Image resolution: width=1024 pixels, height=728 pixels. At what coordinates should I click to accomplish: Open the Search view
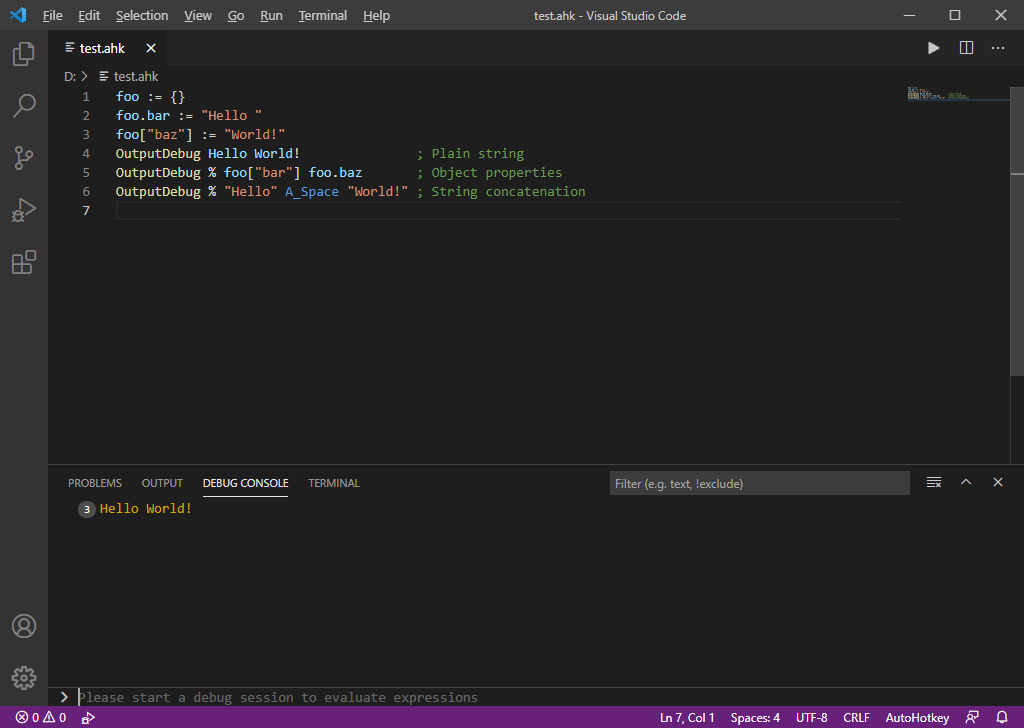tap(24, 106)
